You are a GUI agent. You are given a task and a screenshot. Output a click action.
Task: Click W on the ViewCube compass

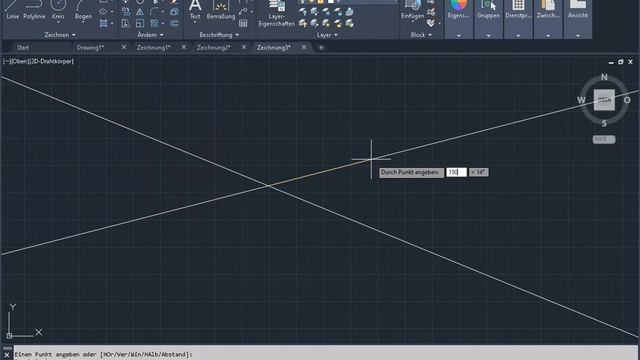(581, 100)
